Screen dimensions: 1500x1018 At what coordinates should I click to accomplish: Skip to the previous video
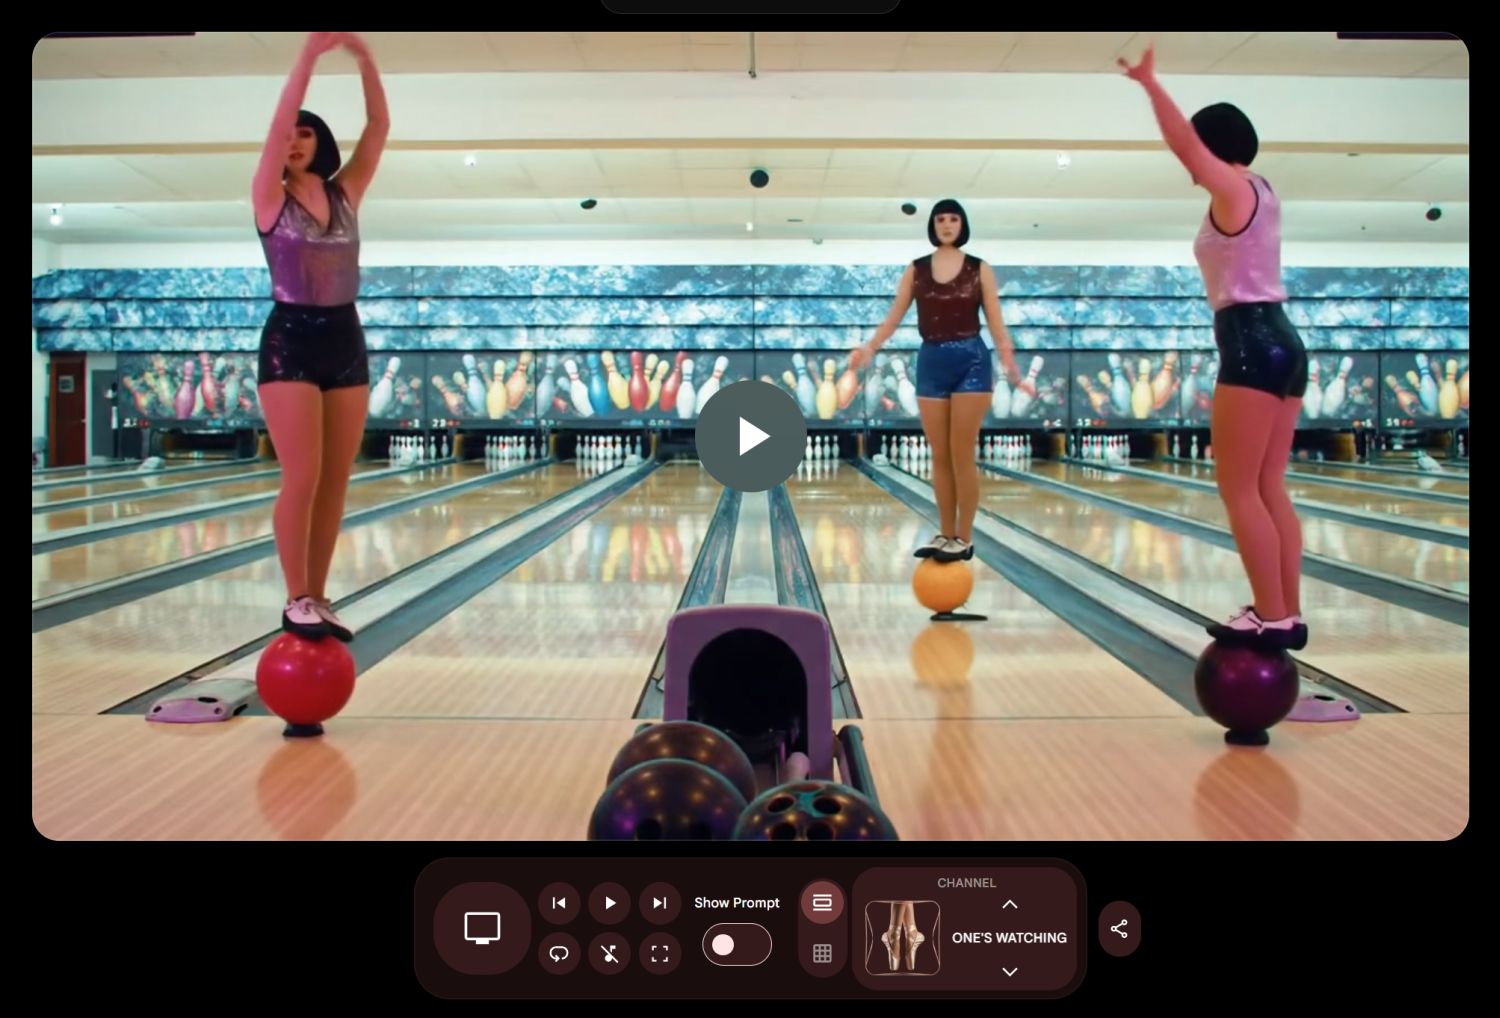click(x=559, y=903)
